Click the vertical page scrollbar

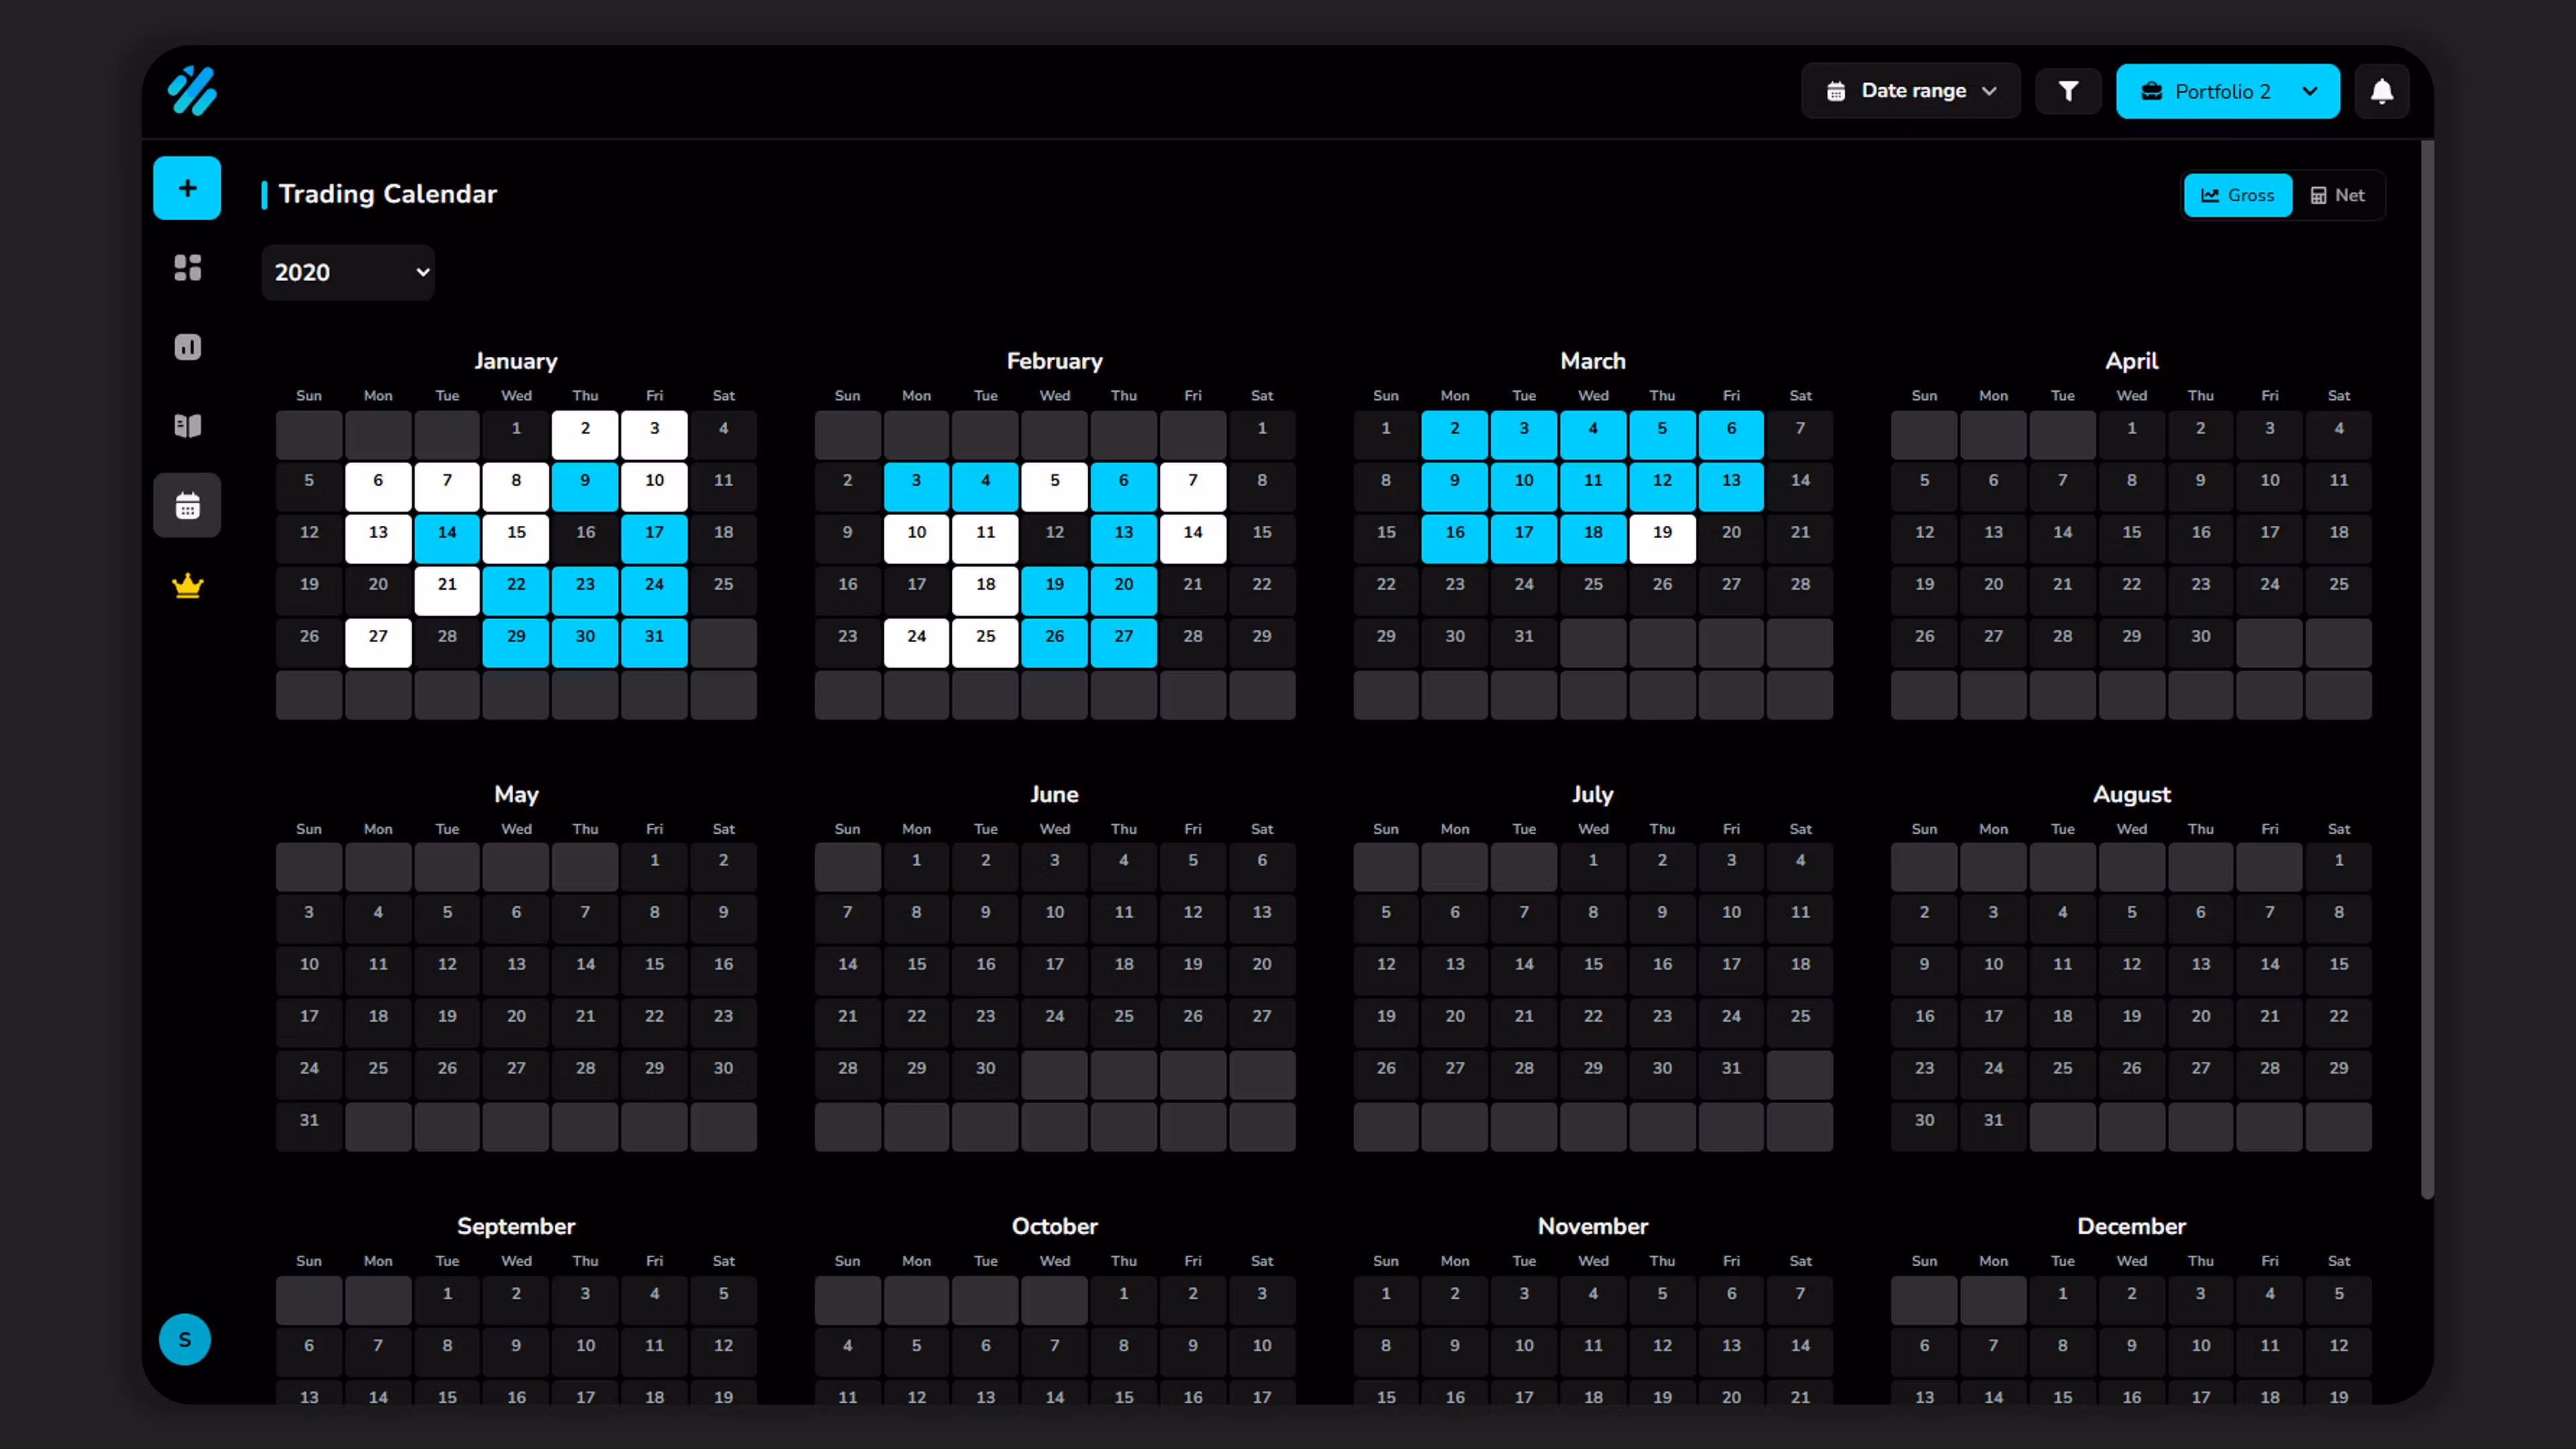(2427, 670)
